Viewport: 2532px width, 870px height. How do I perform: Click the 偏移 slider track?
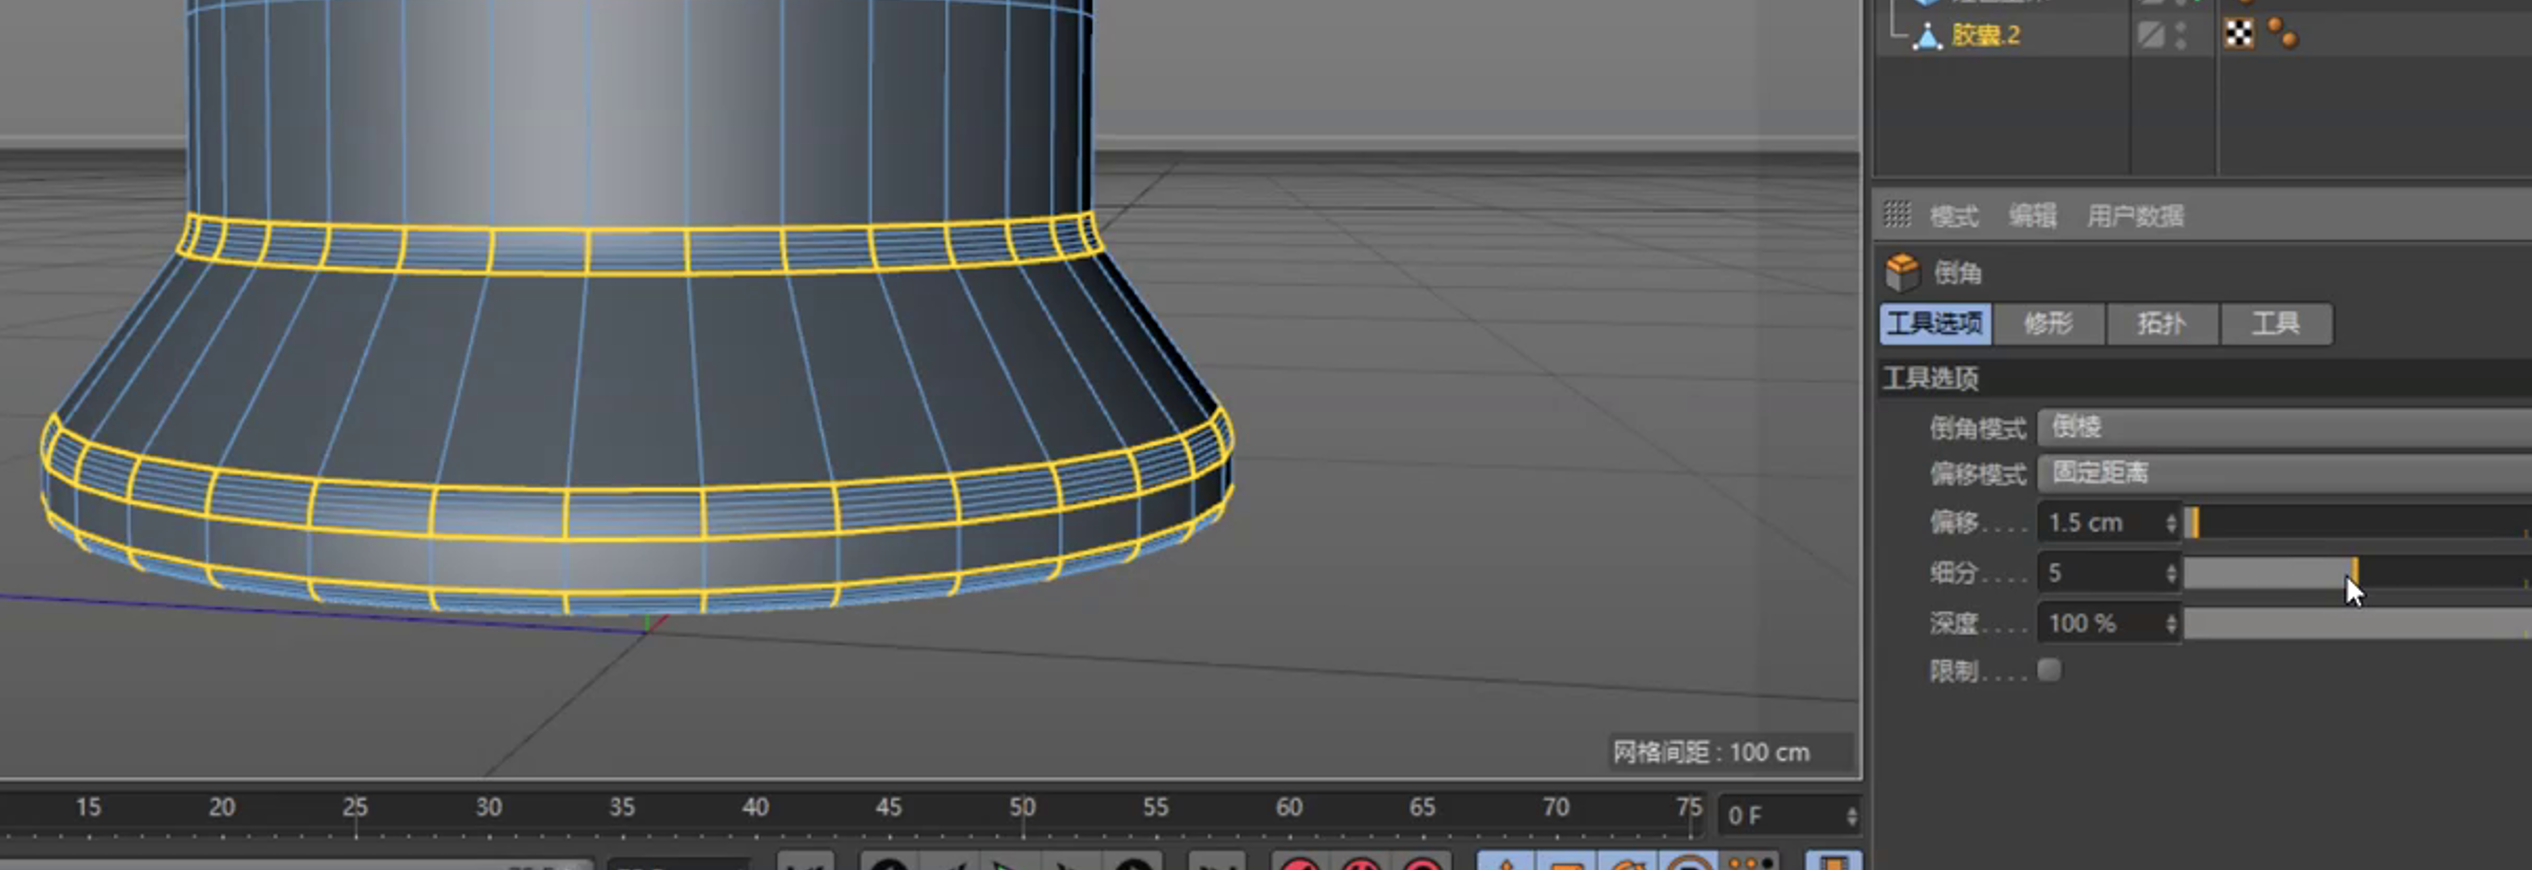point(2358,523)
